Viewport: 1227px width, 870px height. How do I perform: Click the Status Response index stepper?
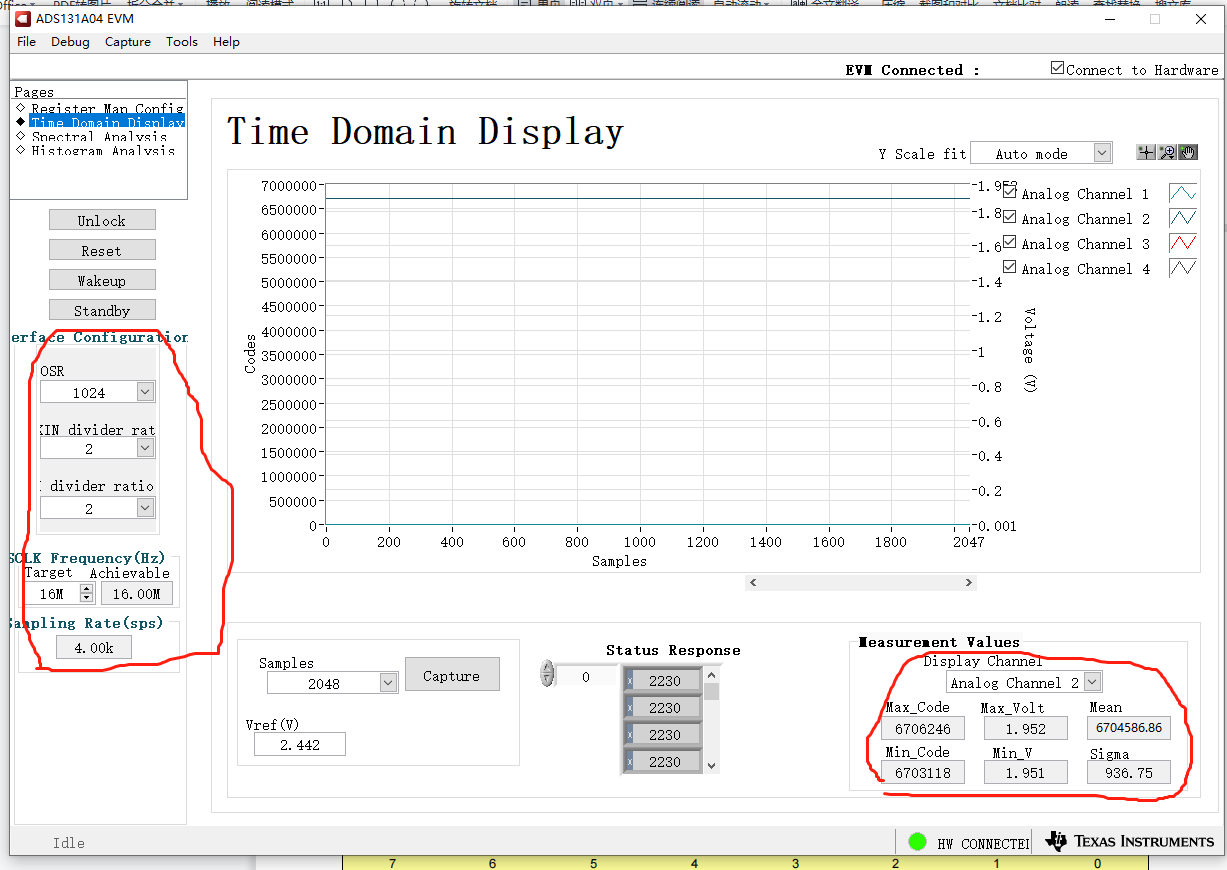547,673
